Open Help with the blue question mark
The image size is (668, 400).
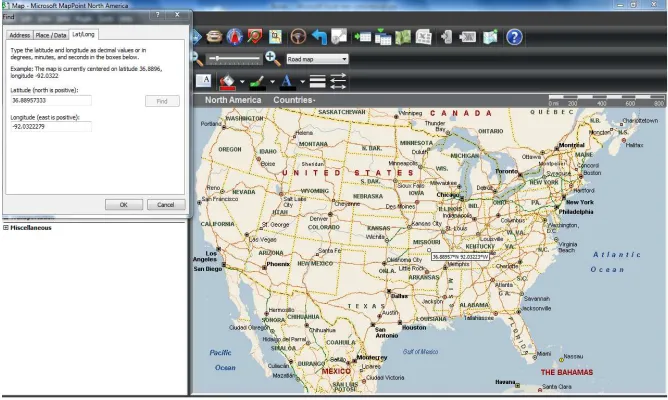tap(514, 37)
